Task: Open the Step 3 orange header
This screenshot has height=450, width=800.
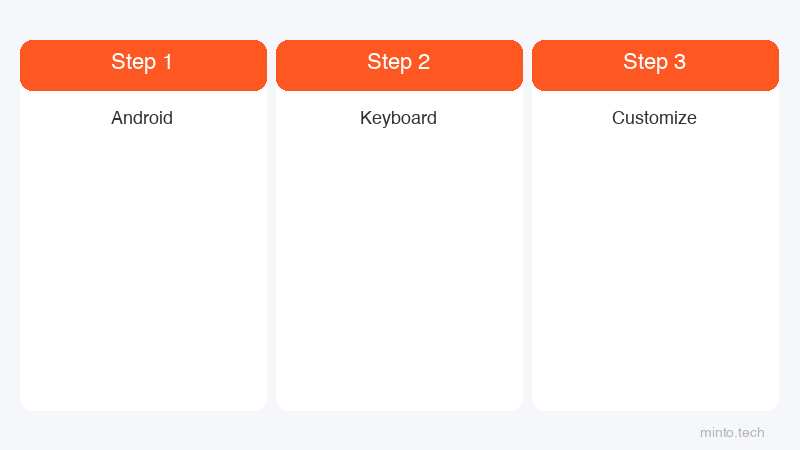Action: 656,65
